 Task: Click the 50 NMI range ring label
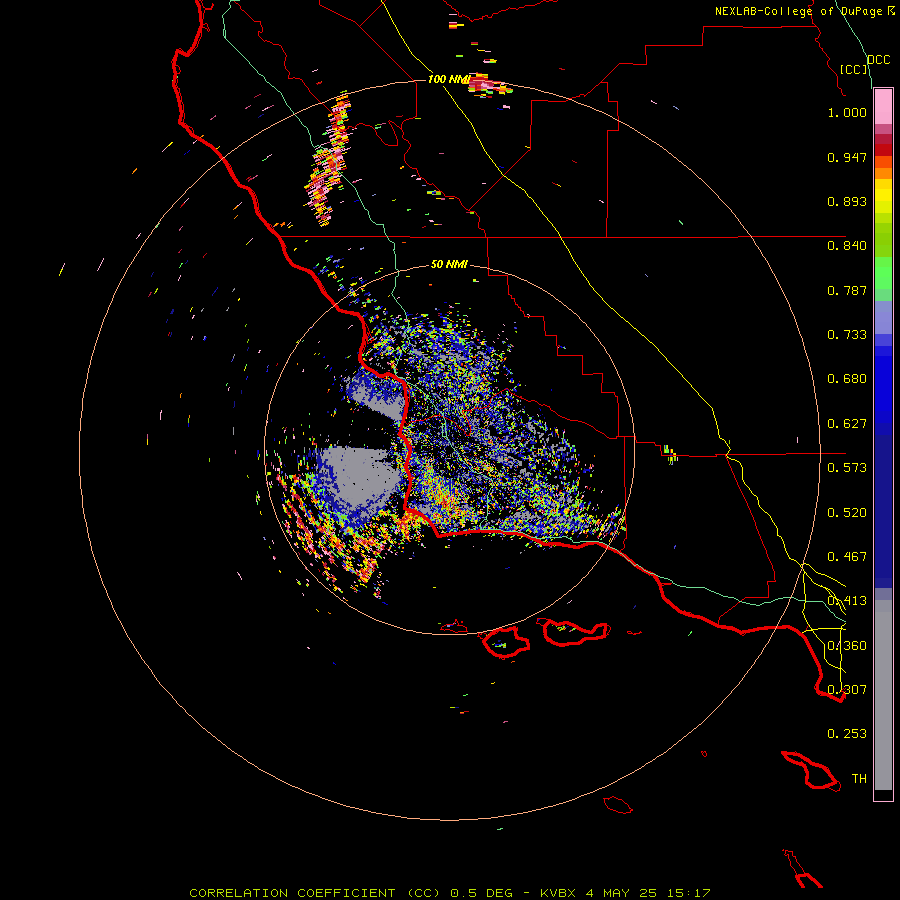tap(449, 264)
